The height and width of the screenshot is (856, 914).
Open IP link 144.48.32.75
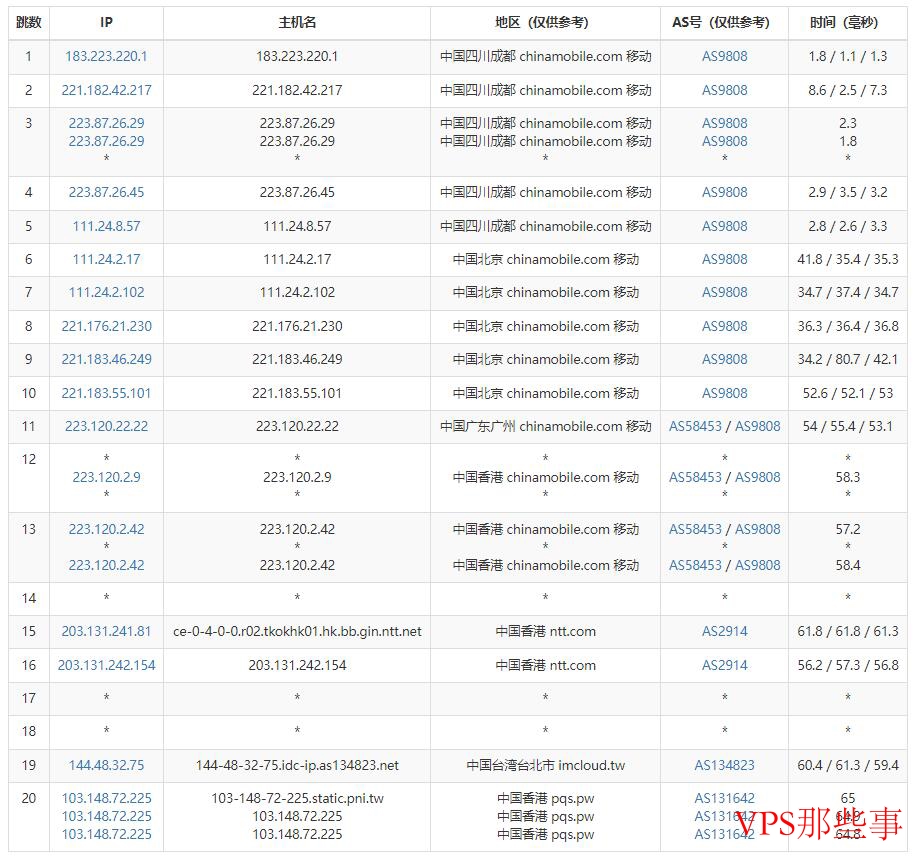click(x=106, y=766)
